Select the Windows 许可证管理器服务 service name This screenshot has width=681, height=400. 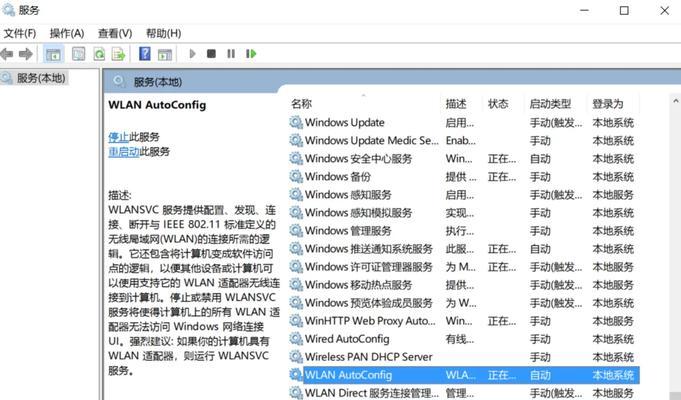(369, 267)
